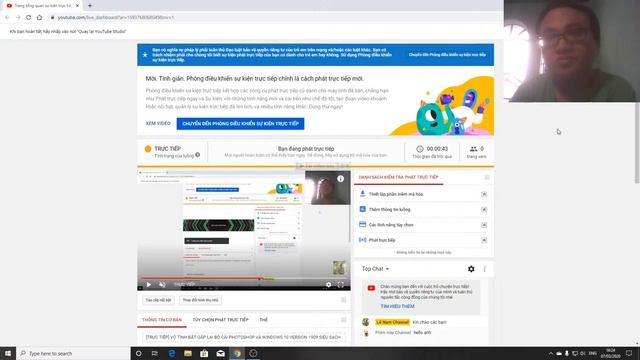Open Mail app from taskbar

point(220,353)
